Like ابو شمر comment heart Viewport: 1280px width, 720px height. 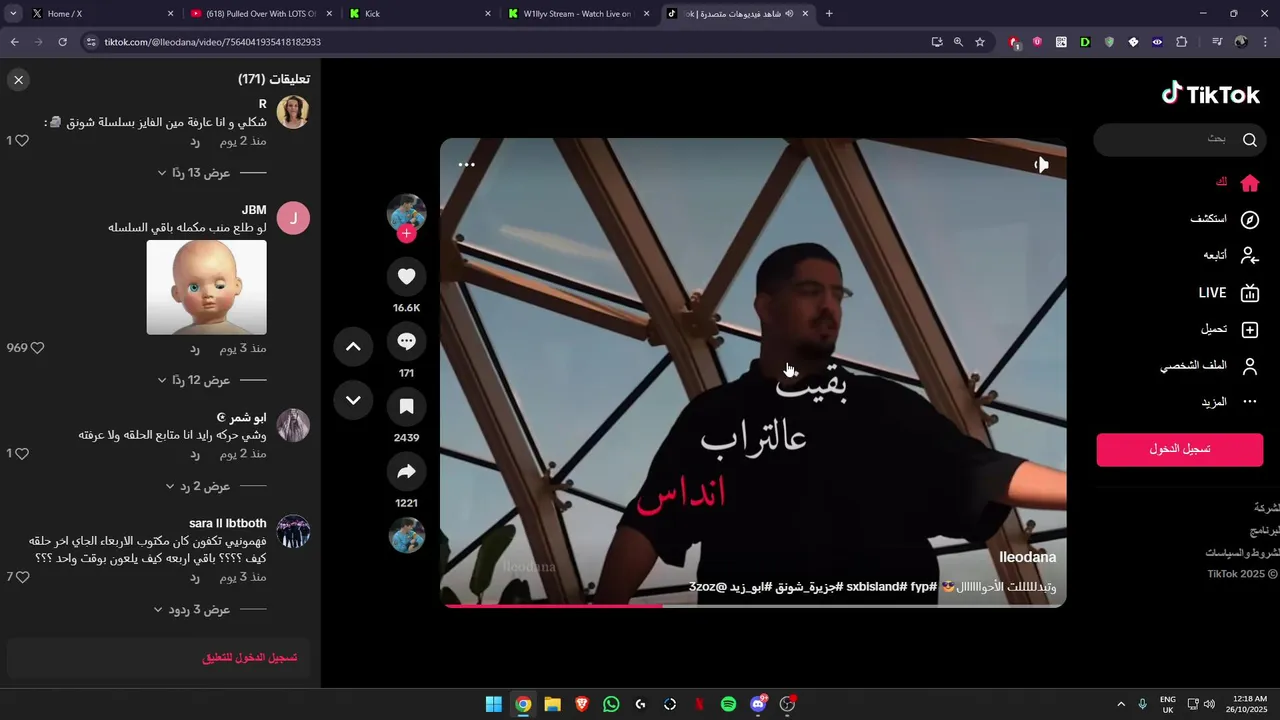click(22, 454)
